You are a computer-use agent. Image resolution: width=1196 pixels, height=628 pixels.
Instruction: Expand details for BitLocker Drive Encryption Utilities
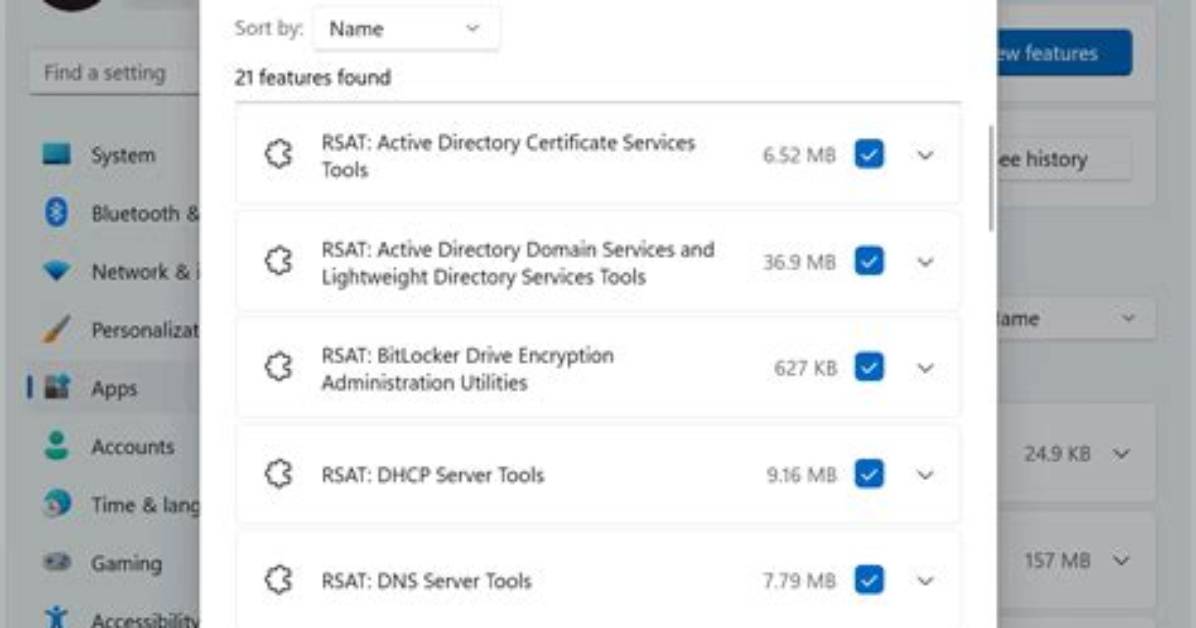click(925, 369)
